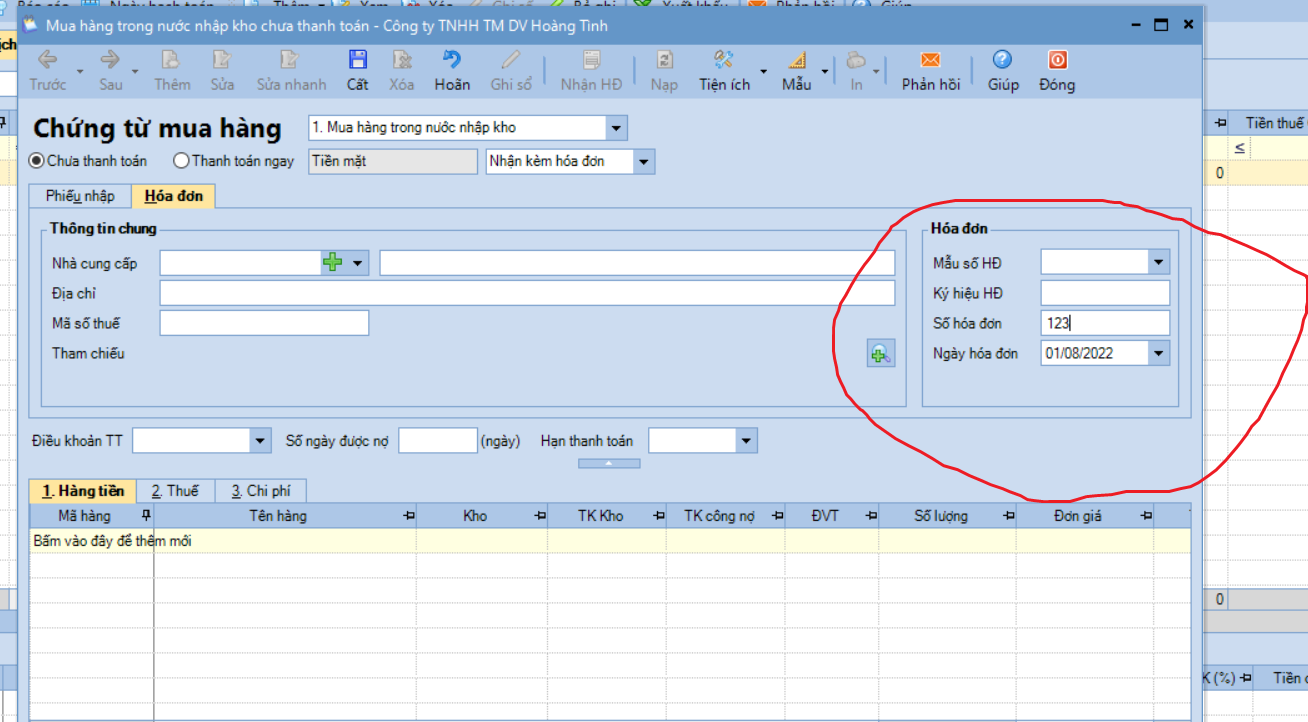Click the Tham chiếu search-add icon
This screenshot has height=722, width=1308.
(x=881, y=353)
